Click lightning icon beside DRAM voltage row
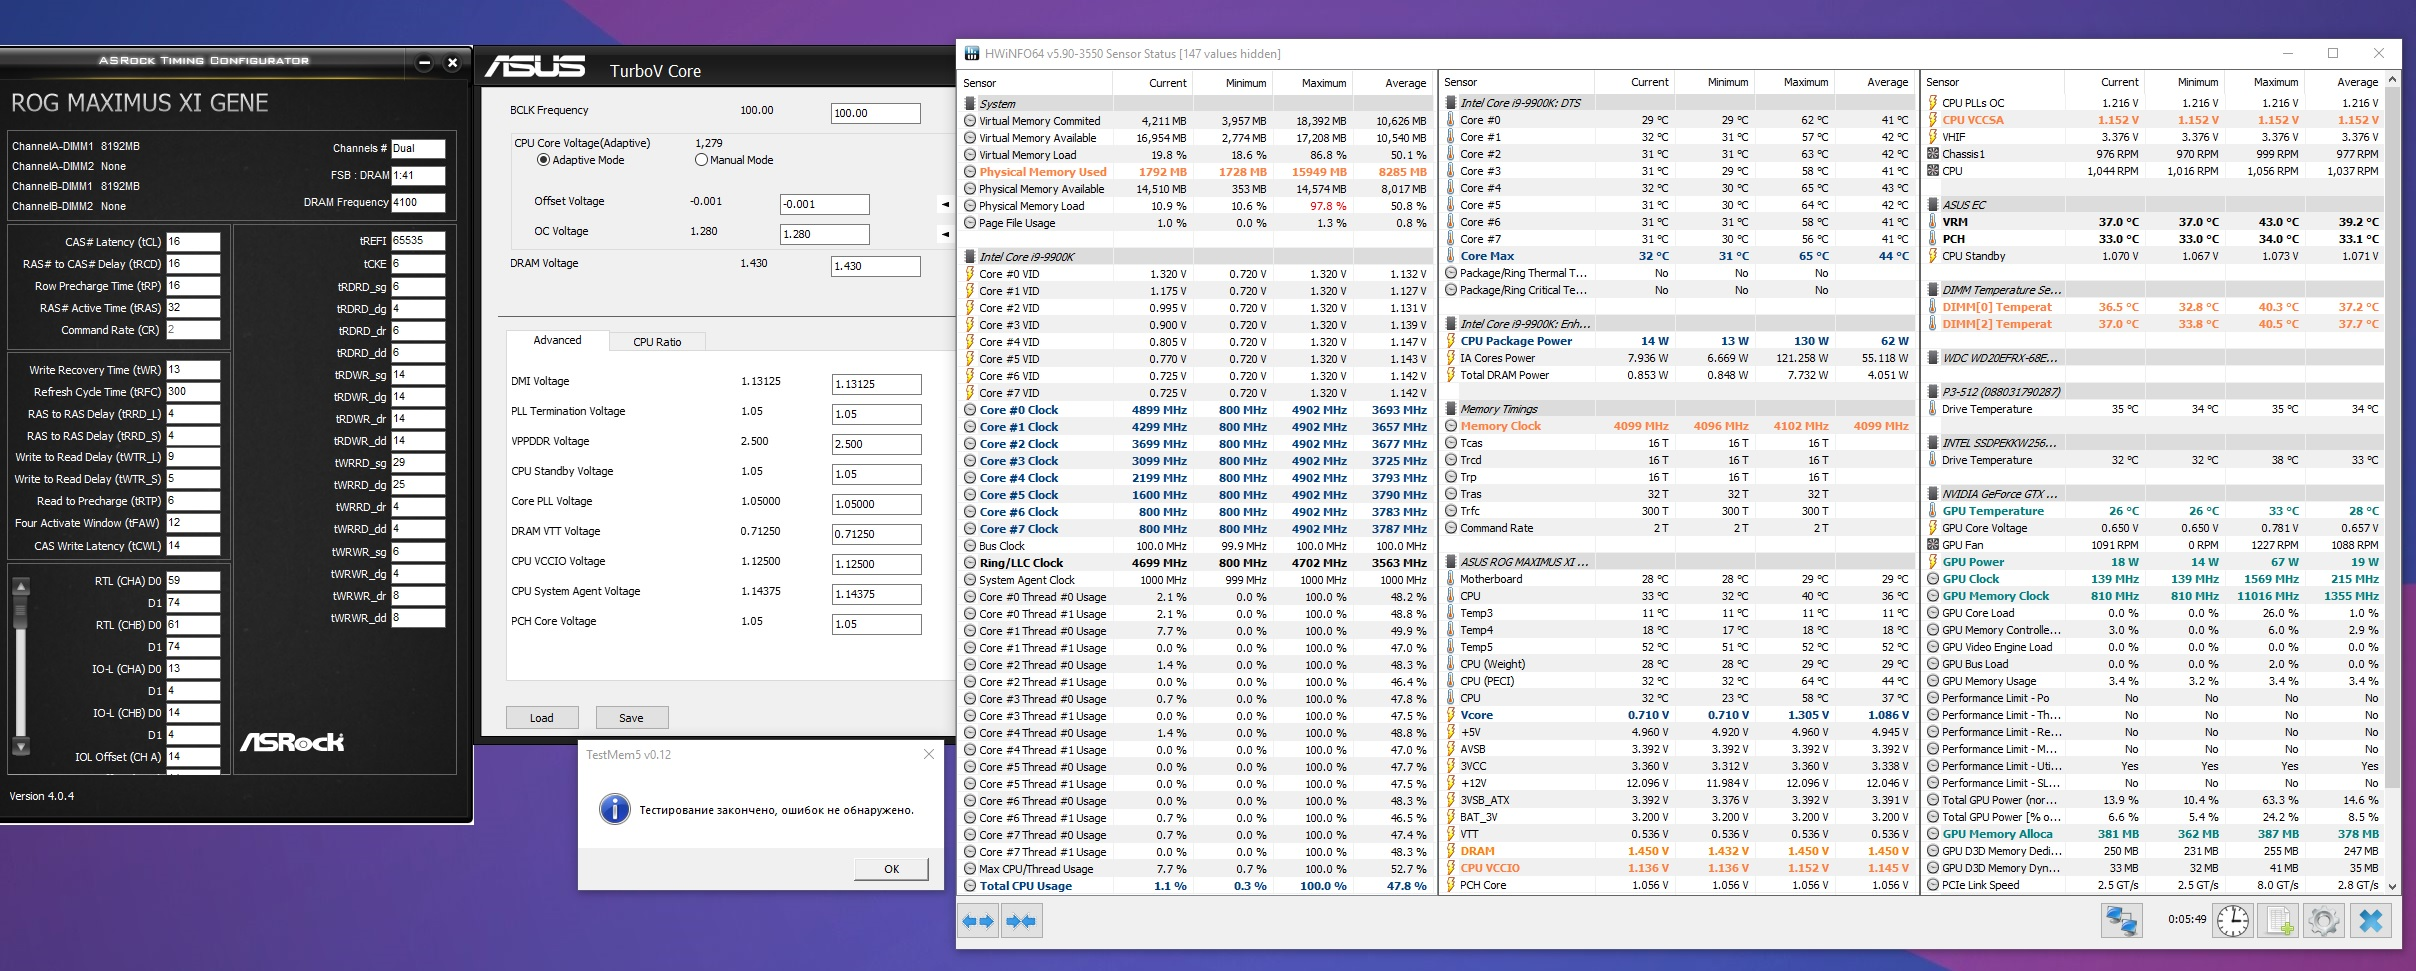 1450,851
